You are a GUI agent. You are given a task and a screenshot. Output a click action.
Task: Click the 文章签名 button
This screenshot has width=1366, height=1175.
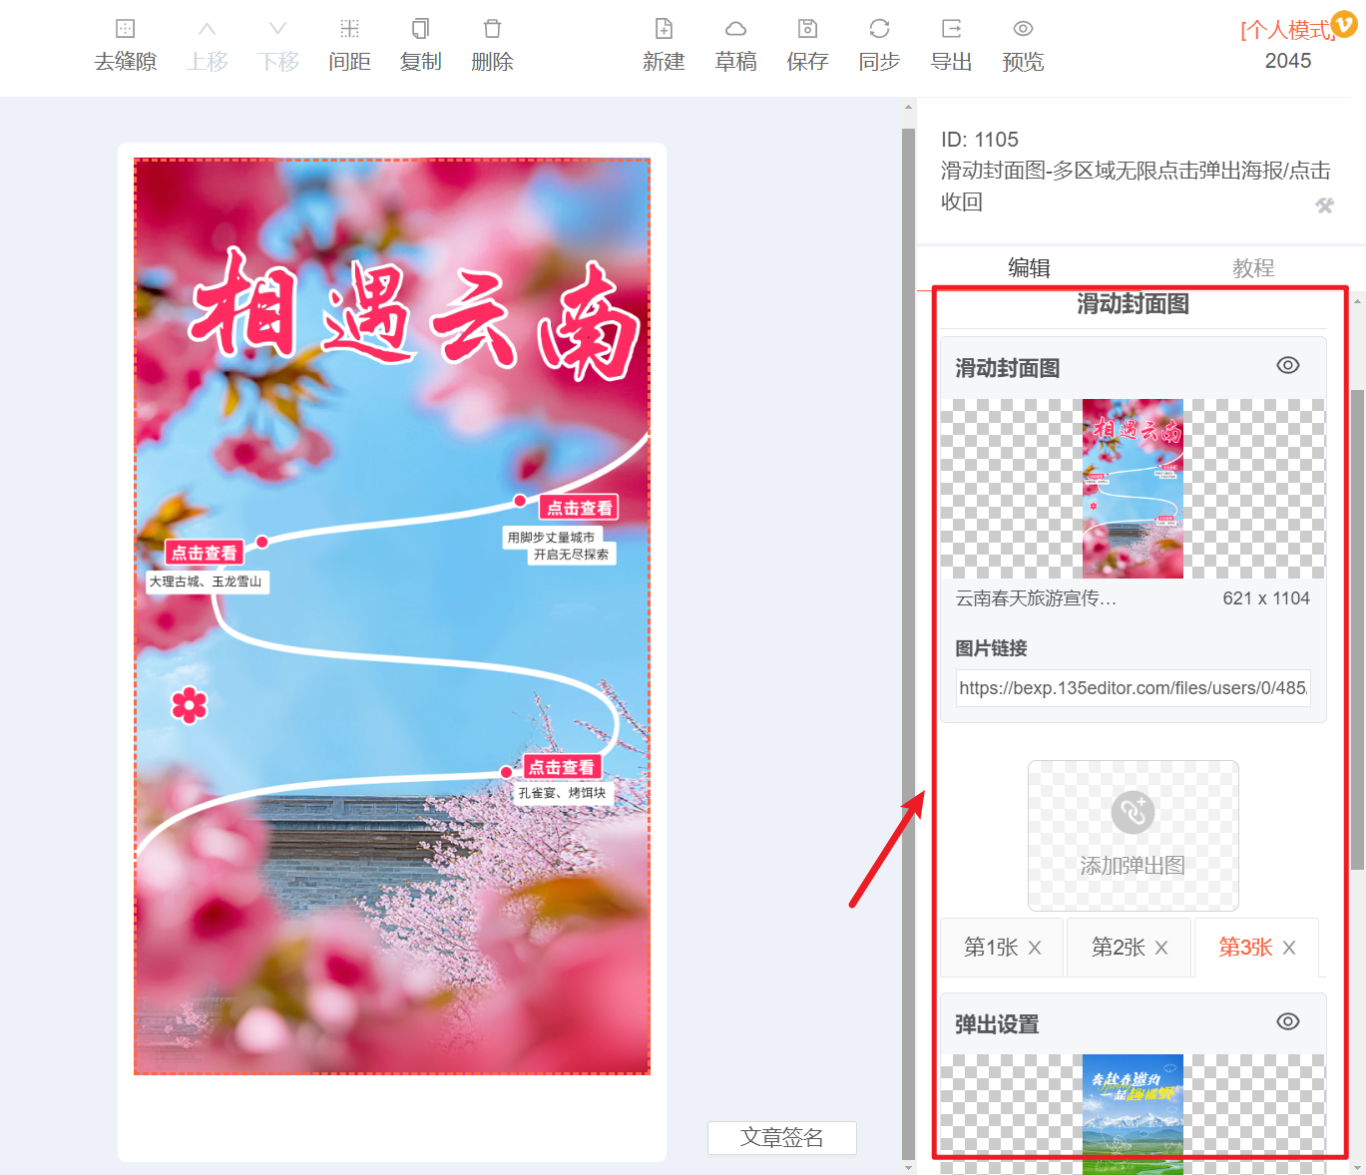coord(782,1138)
